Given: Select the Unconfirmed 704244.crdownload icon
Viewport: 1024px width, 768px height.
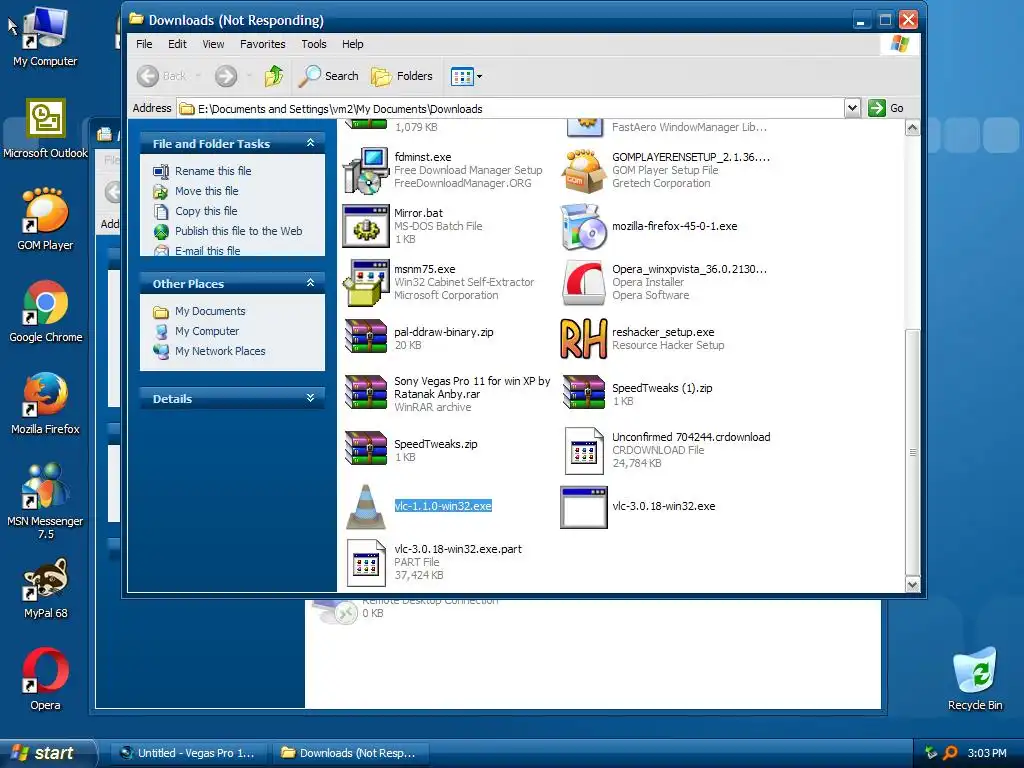Looking at the screenshot, I should click(583, 451).
